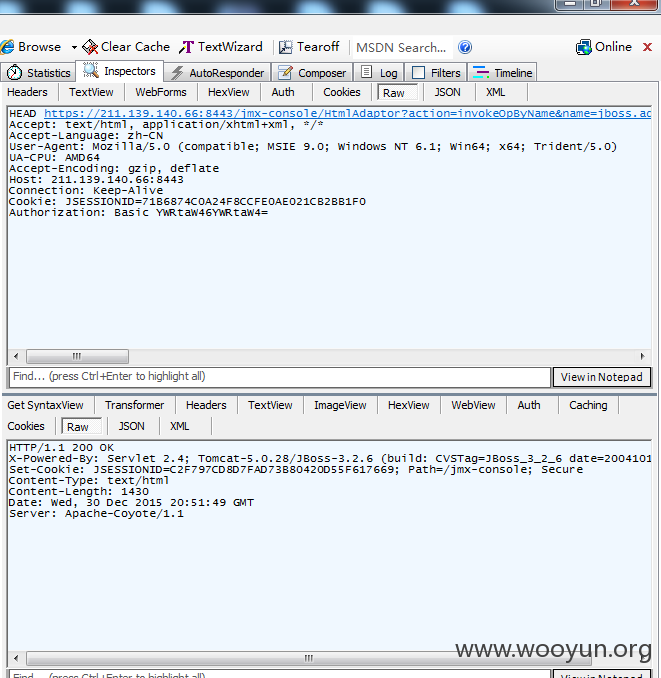Click the Authorization Basic header line
661x678 pixels.
coord(138,213)
